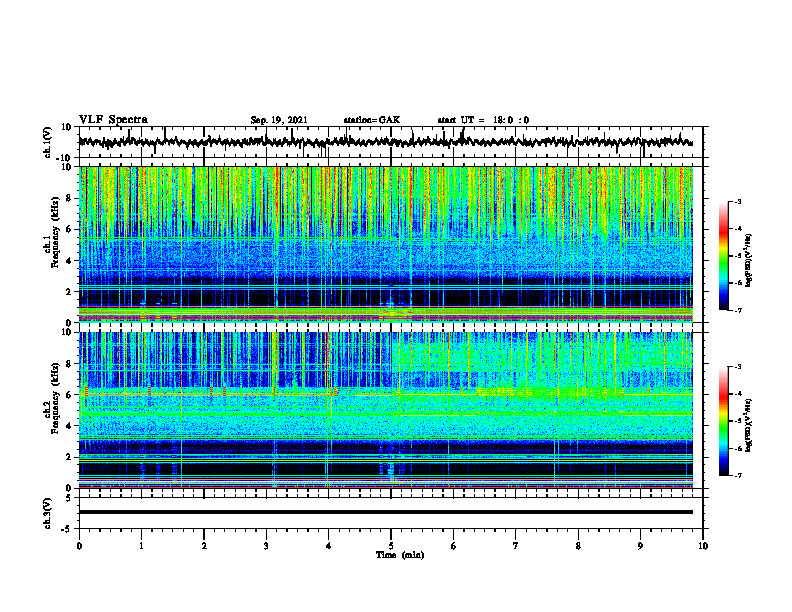792x612 pixels.
Task: Click the 'ch.1(V)' waveform axis label
Action: coord(48,142)
